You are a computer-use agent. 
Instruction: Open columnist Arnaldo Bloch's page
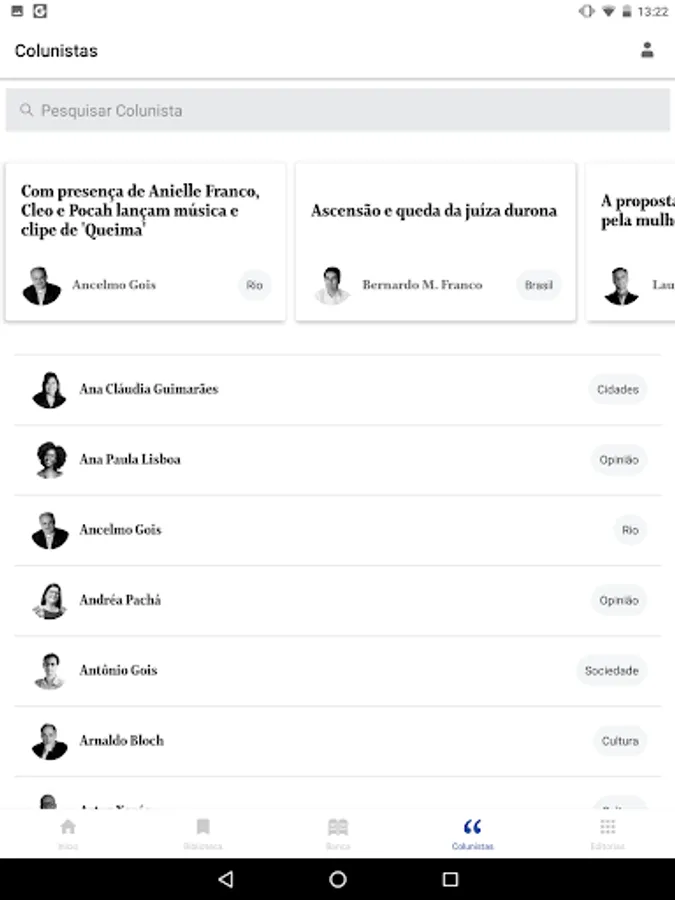(122, 741)
